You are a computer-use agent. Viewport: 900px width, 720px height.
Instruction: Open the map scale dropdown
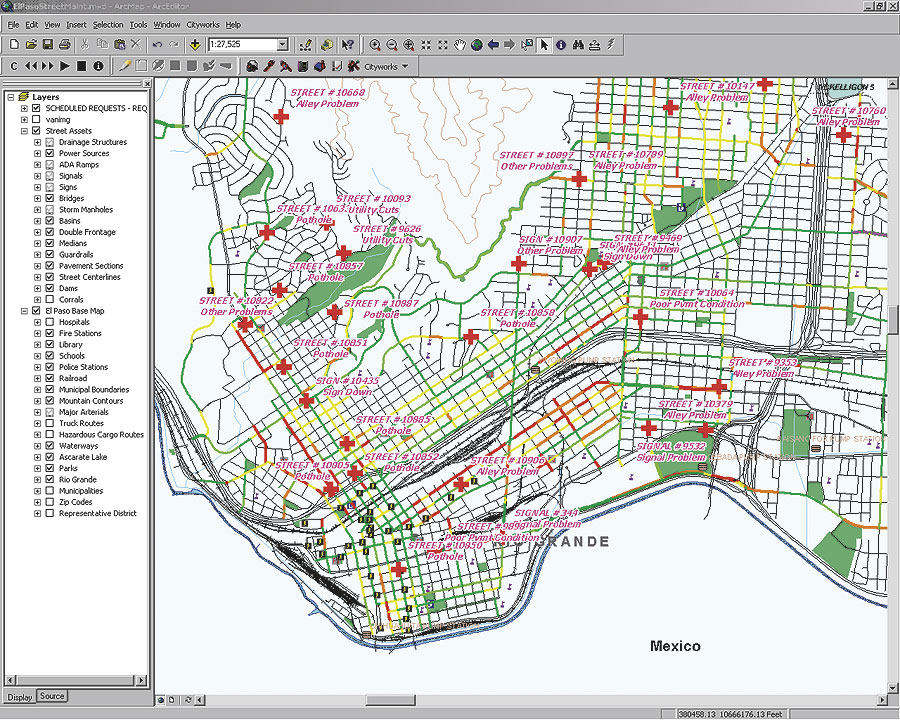coord(283,45)
